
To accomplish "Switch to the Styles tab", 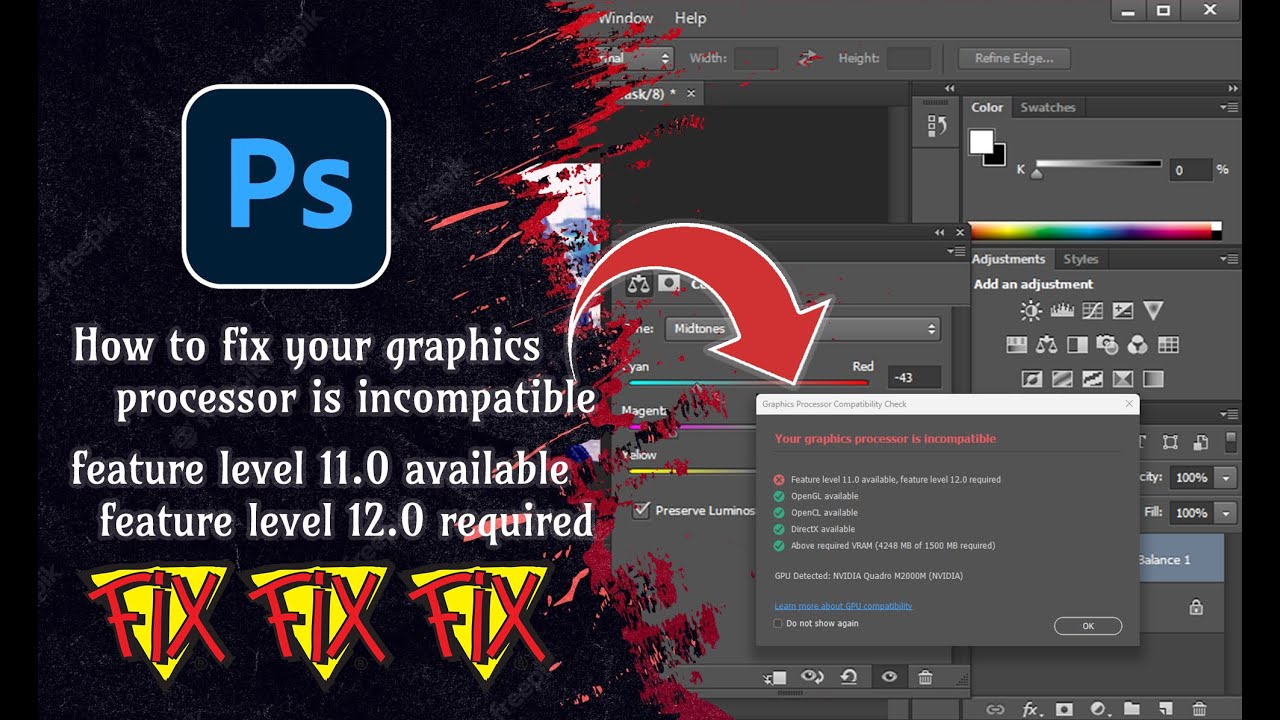I will pyautogui.click(x=1081, y=259).
